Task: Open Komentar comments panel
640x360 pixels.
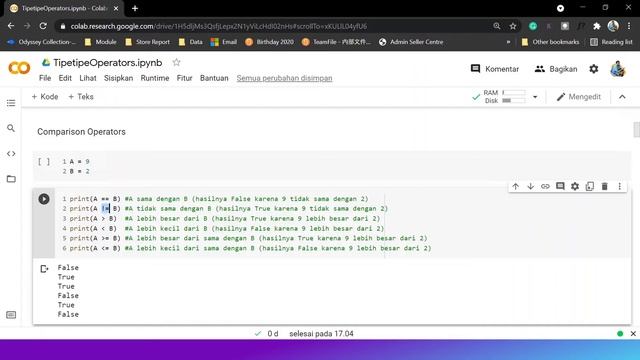Action: pyautogui.click(x=495, y=69)
